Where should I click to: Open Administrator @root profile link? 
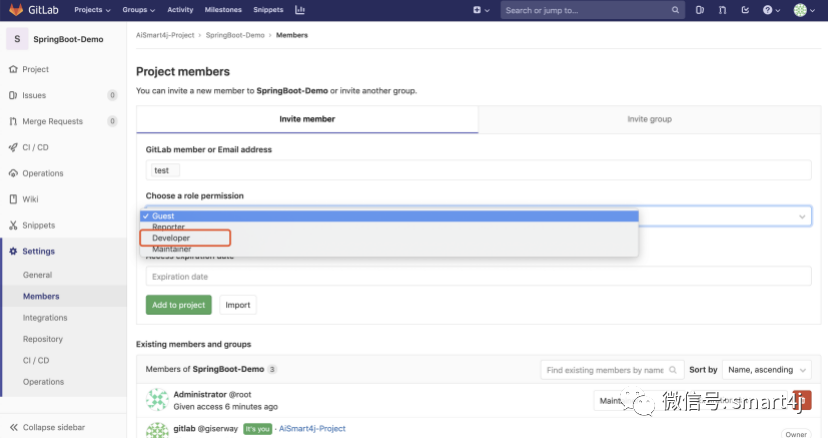click(x=212, y=394)
